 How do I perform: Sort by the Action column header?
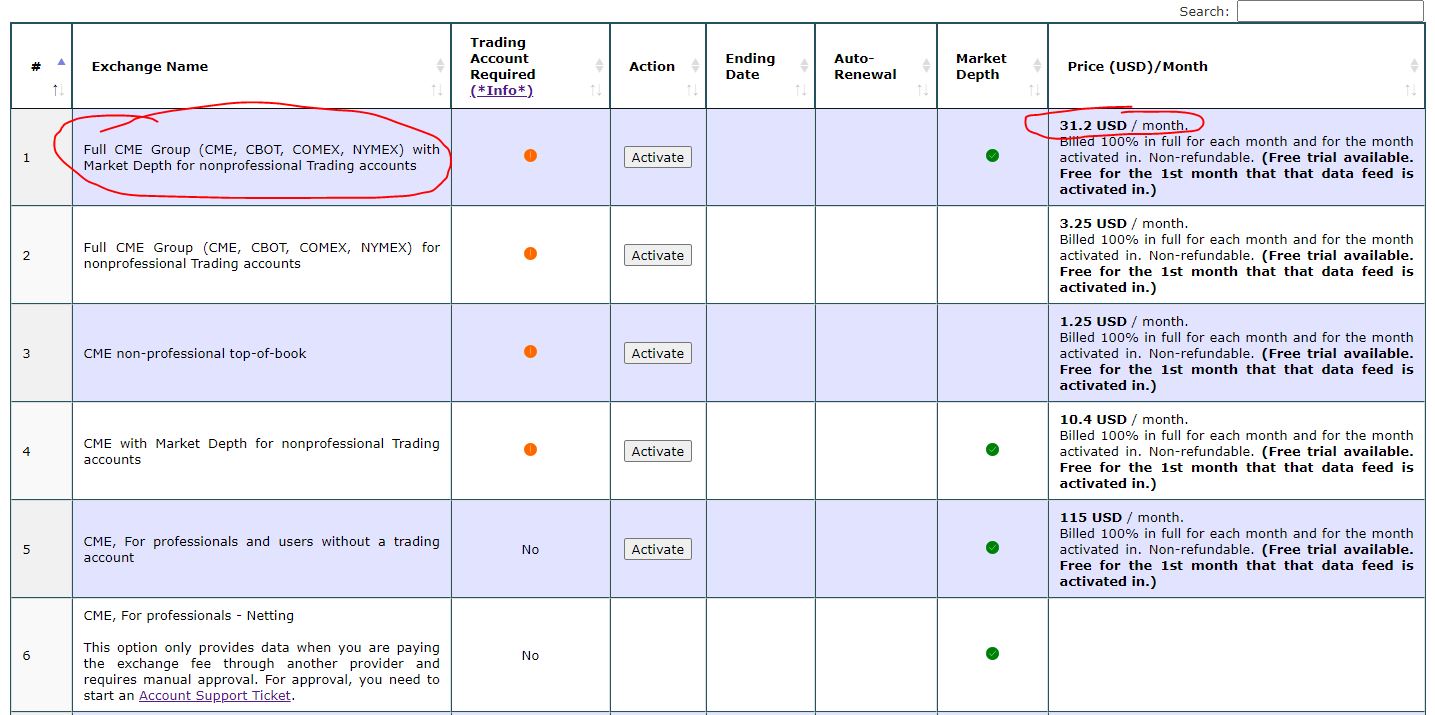click(658, 66)
